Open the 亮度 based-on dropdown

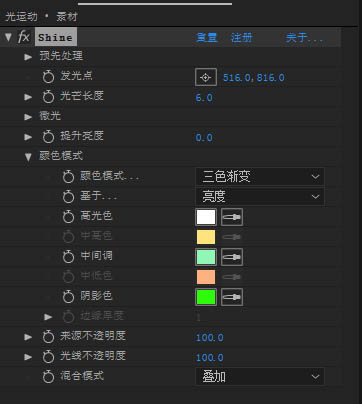point(260,197)
